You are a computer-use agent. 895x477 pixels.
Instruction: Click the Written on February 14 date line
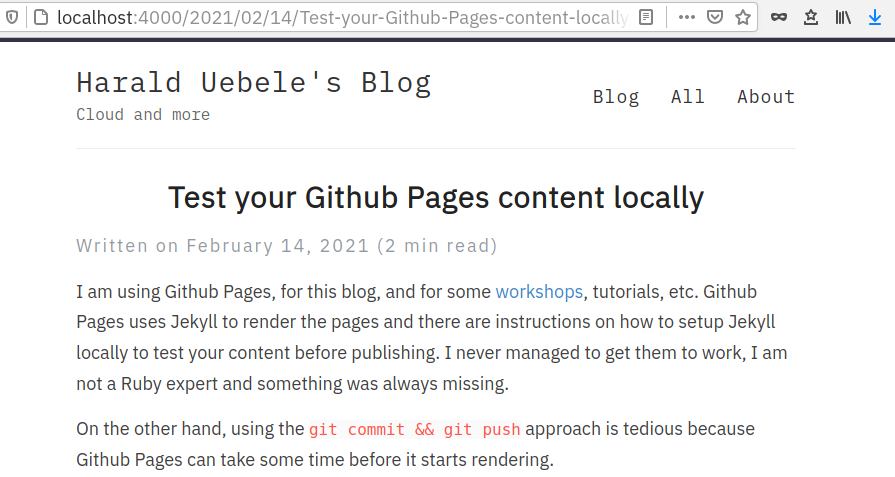pos(287,246)
